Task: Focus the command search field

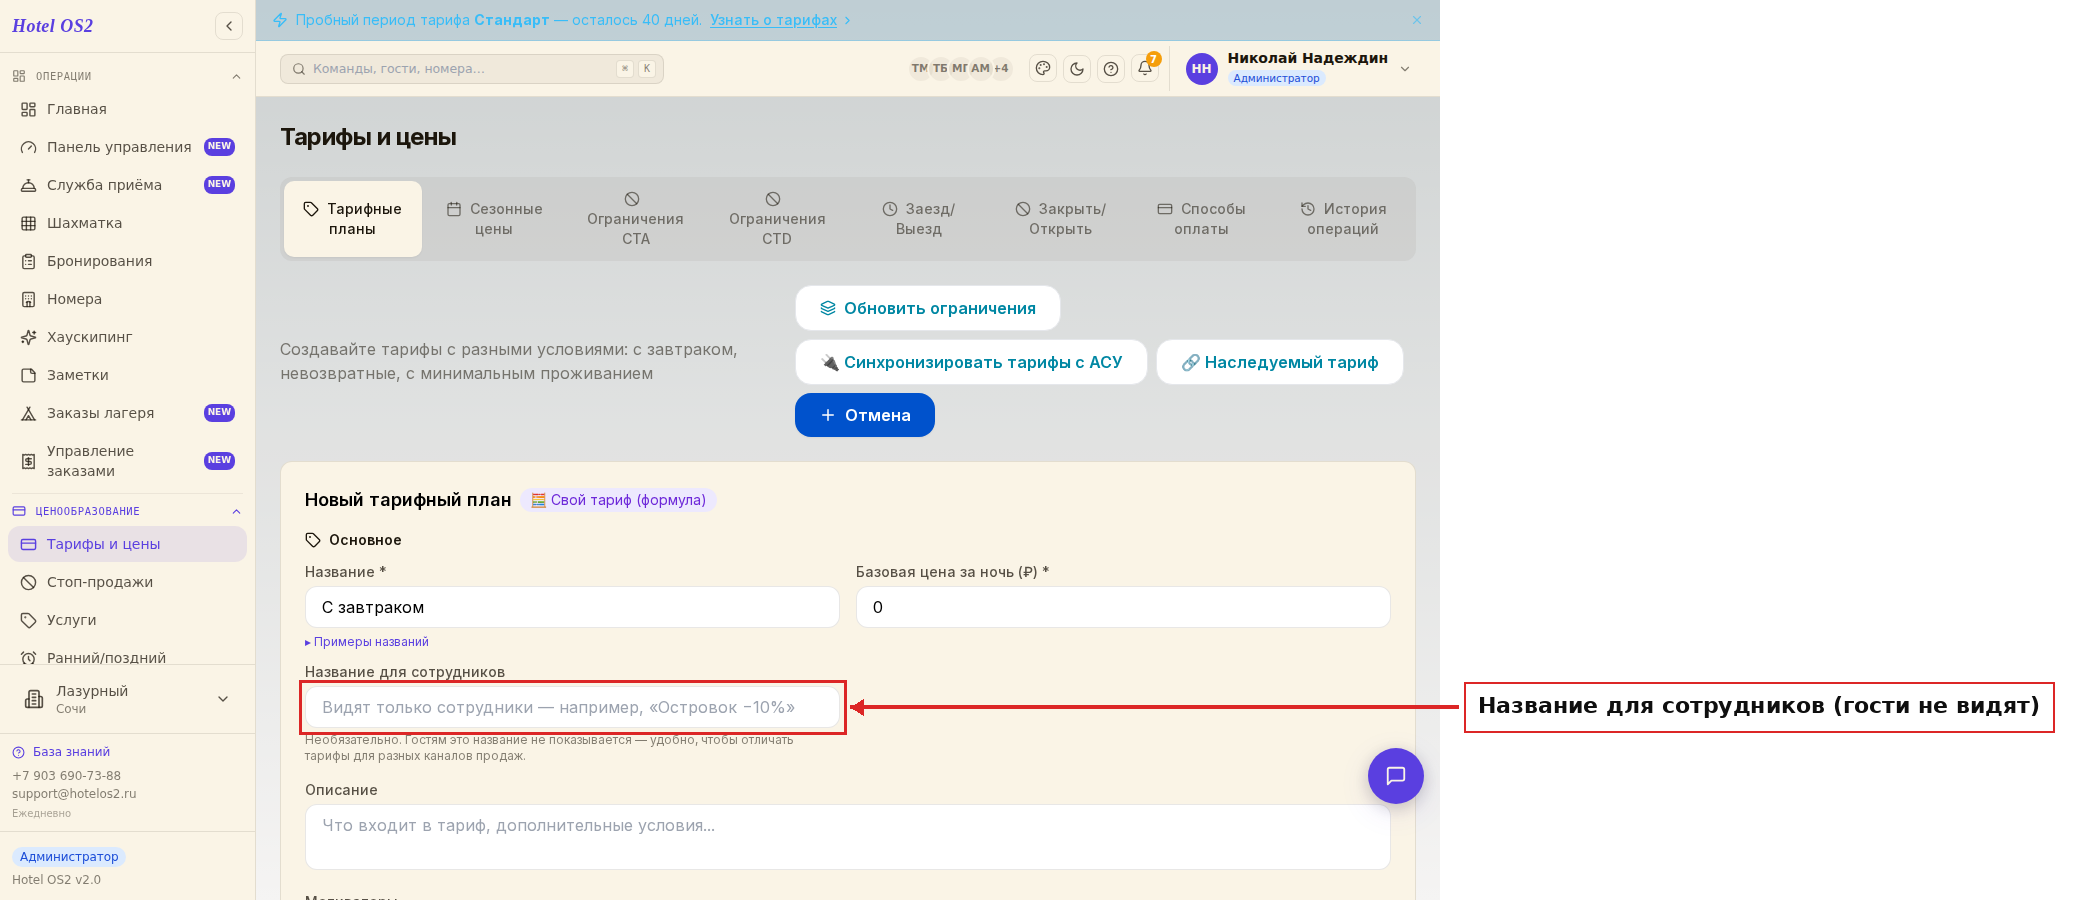Action: [x=472, y=69]
